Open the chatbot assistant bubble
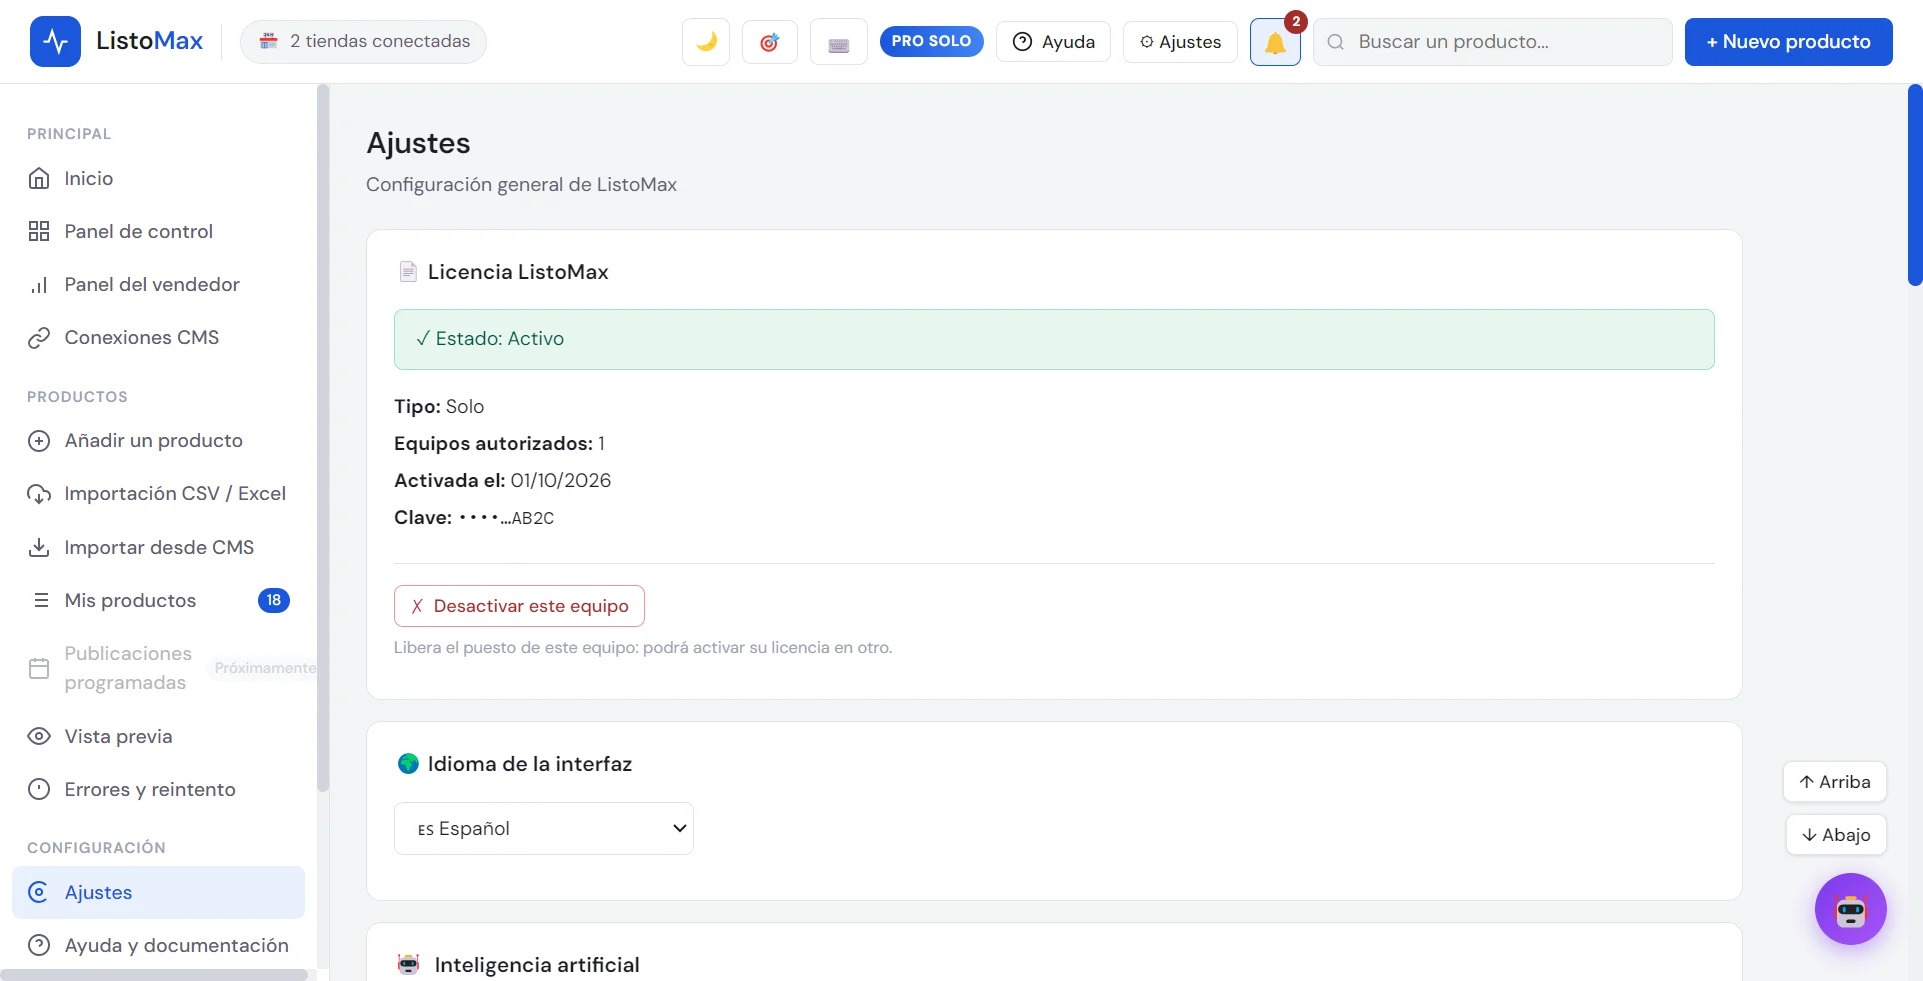The image size is (1923, 981). point(1850,909)
